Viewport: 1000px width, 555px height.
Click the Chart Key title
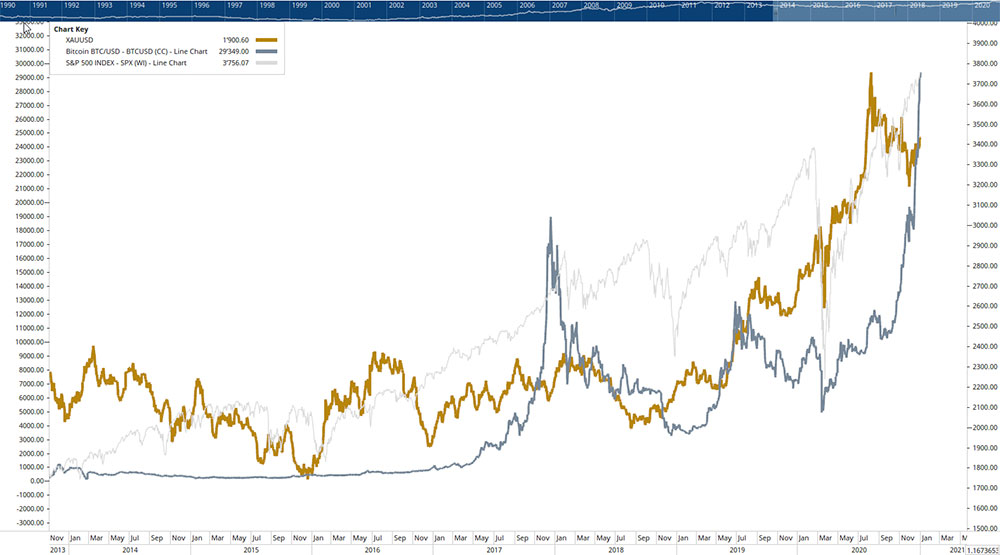point(70,28)
